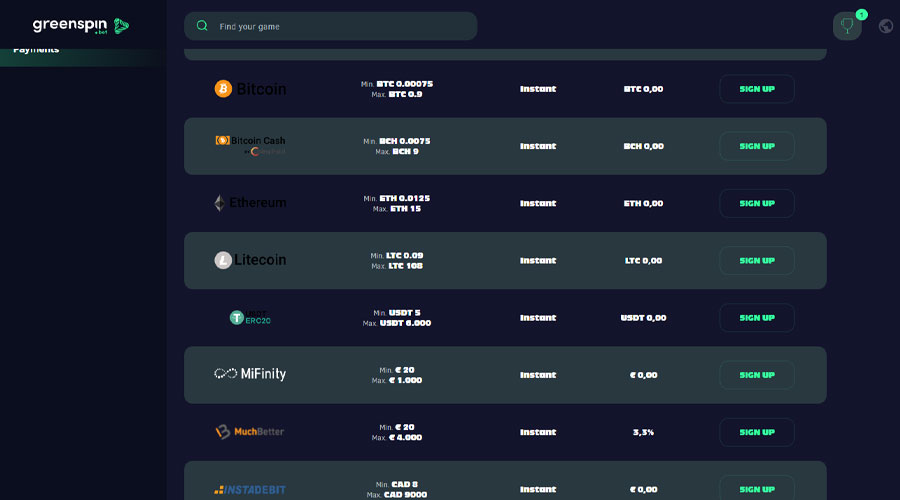This screenshot has height=500, width=900.
Task: Click Instant in the Bitcoin row
Action: (538, 89)
